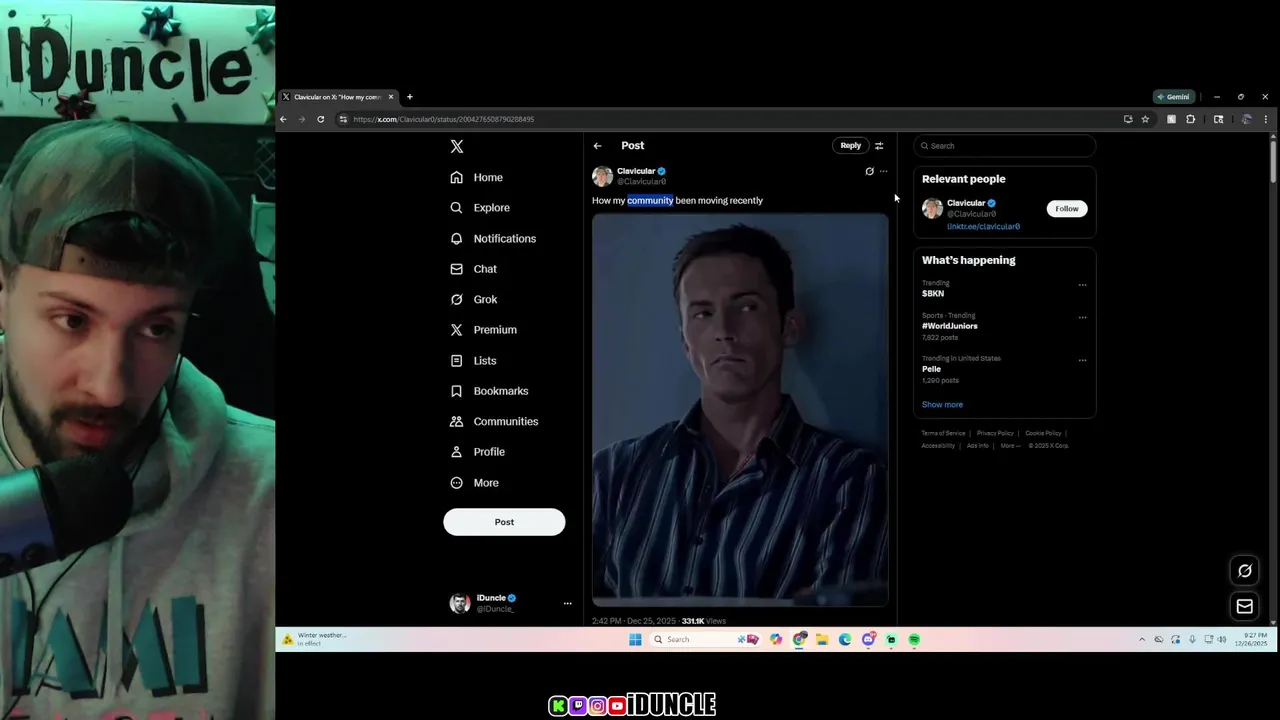Open options dots for Pelle trend
Screen dimensions: 1280x720
pos(1082,360)
